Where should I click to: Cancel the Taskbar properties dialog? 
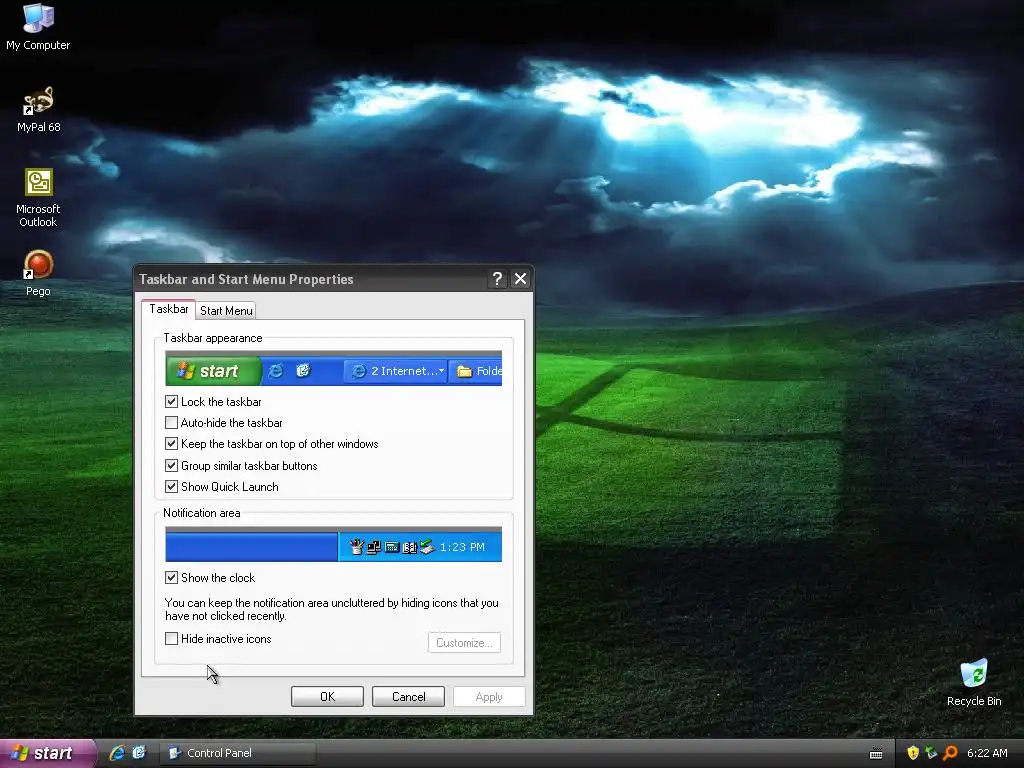[x=408, y=697]
